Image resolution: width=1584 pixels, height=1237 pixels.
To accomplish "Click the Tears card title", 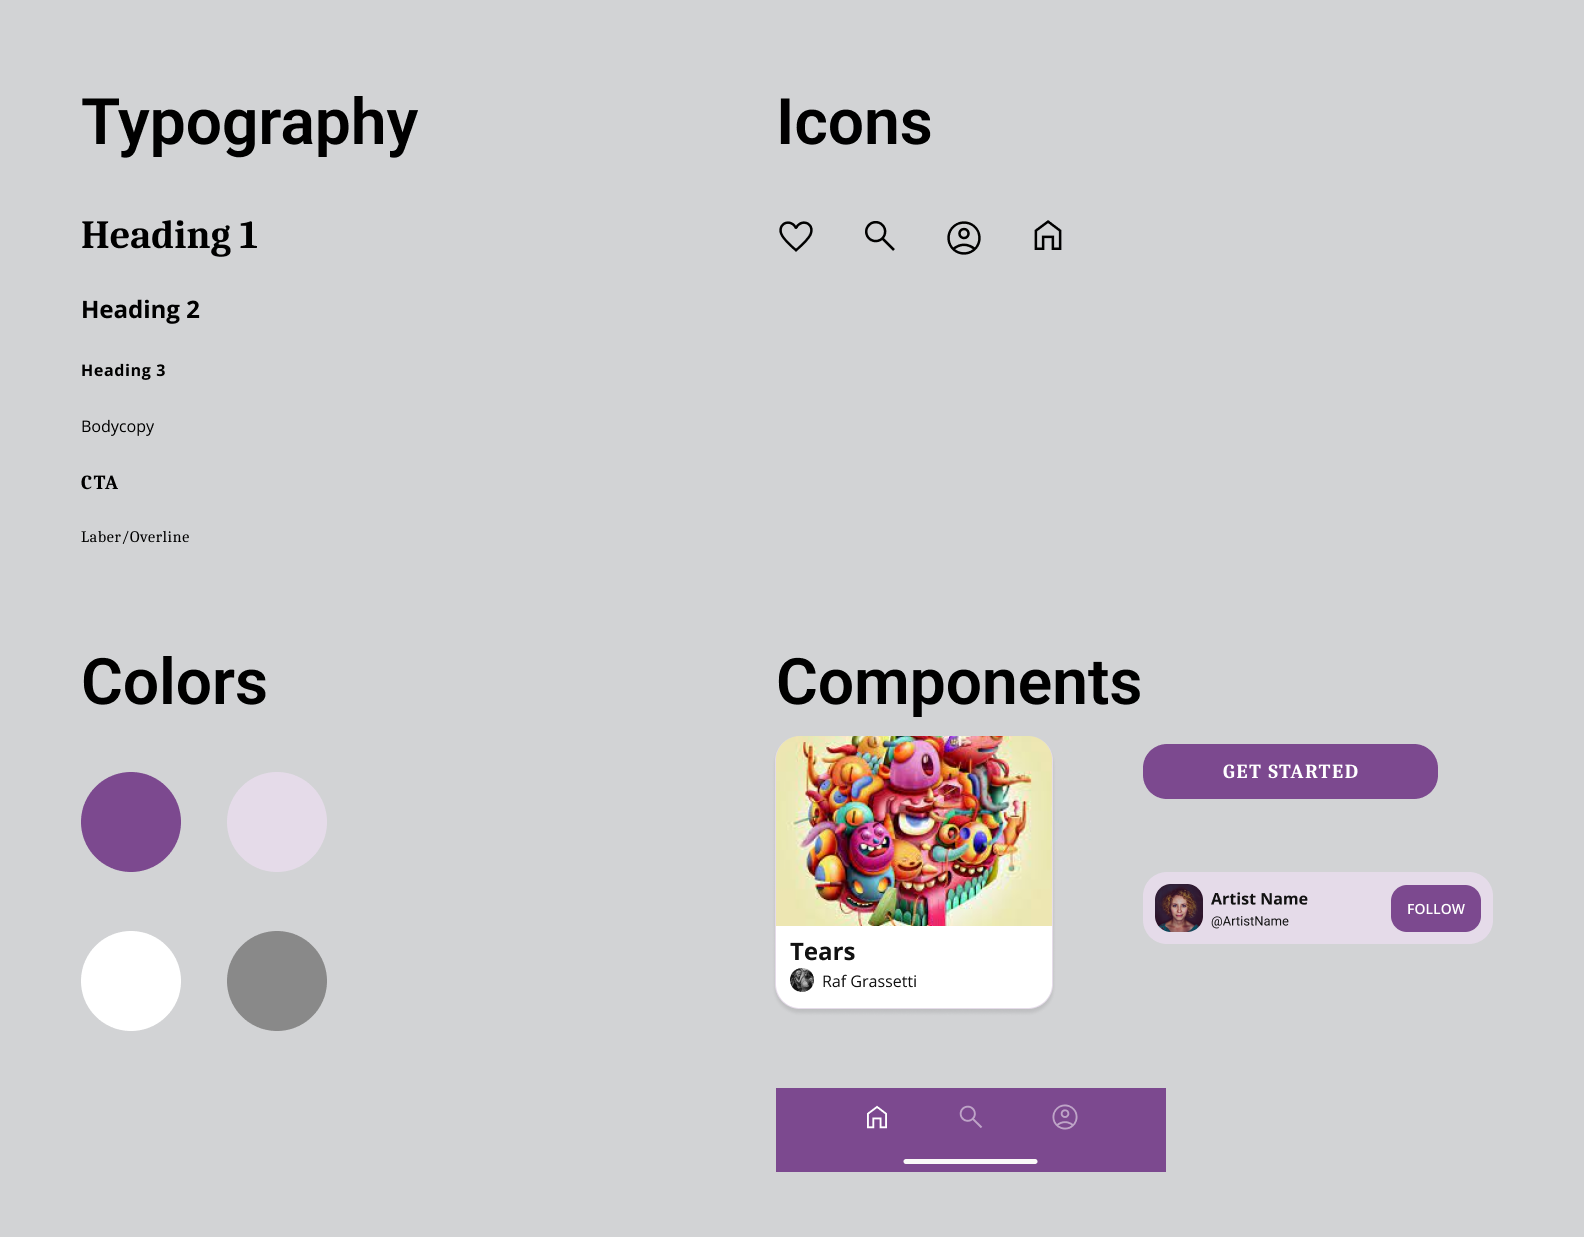I will coord(823,952).
